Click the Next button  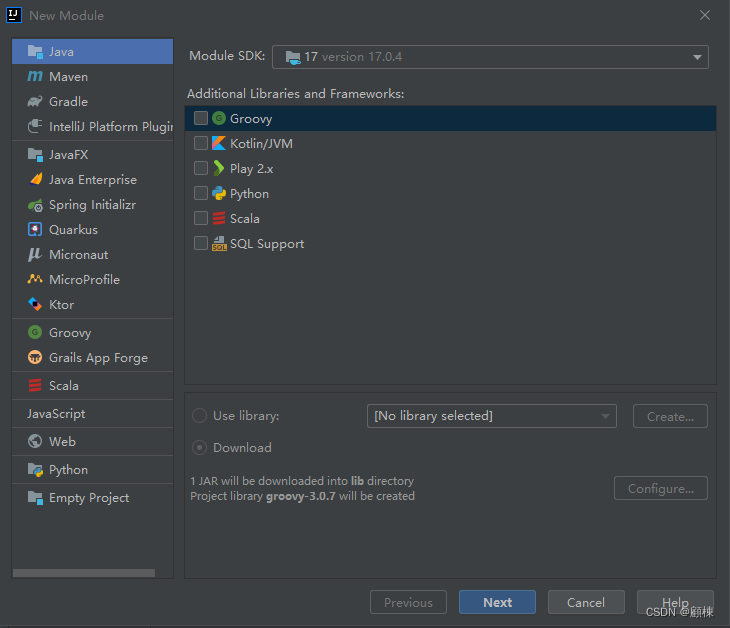(497, 602)
